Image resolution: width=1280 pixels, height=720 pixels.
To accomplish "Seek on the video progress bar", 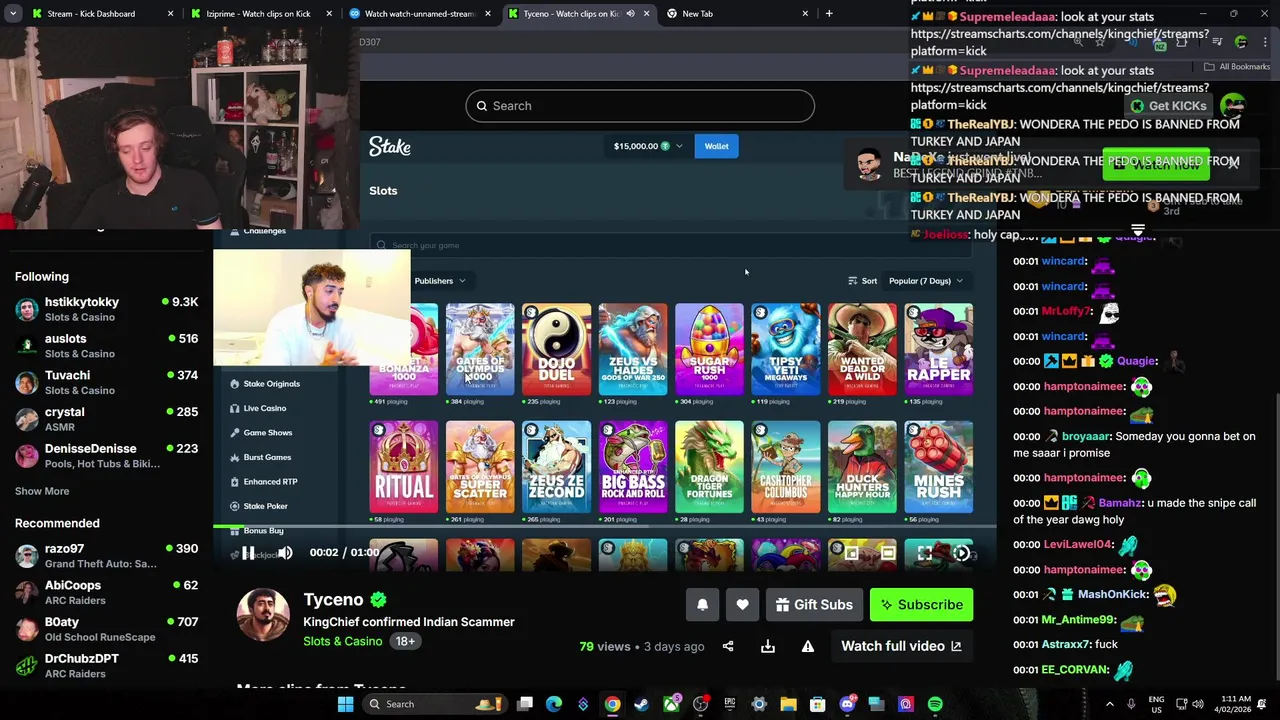I will pos(604,525).
